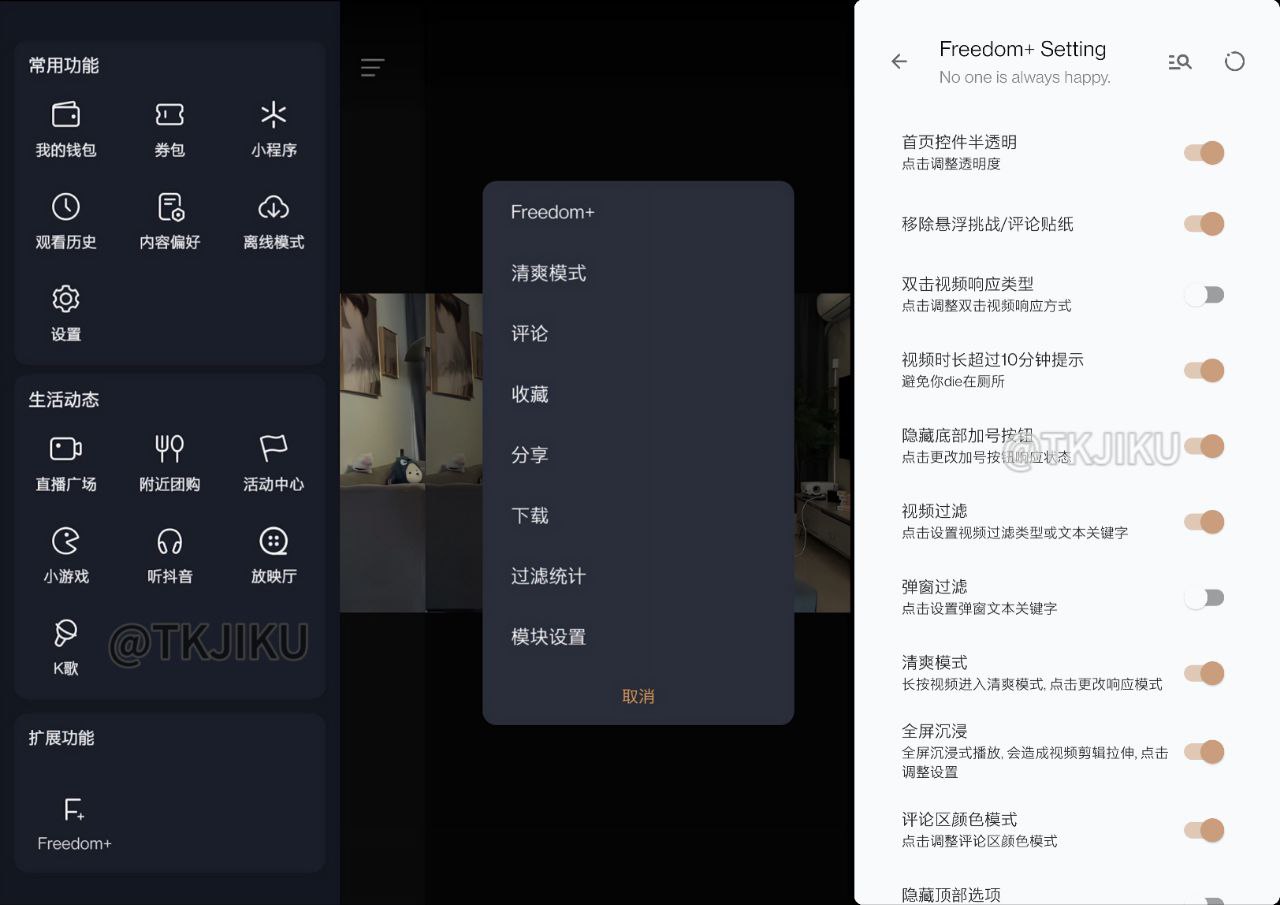Open 听抖音 headphones icon
This screenshot has height=905, width=1280.
(x=169, y=541)
